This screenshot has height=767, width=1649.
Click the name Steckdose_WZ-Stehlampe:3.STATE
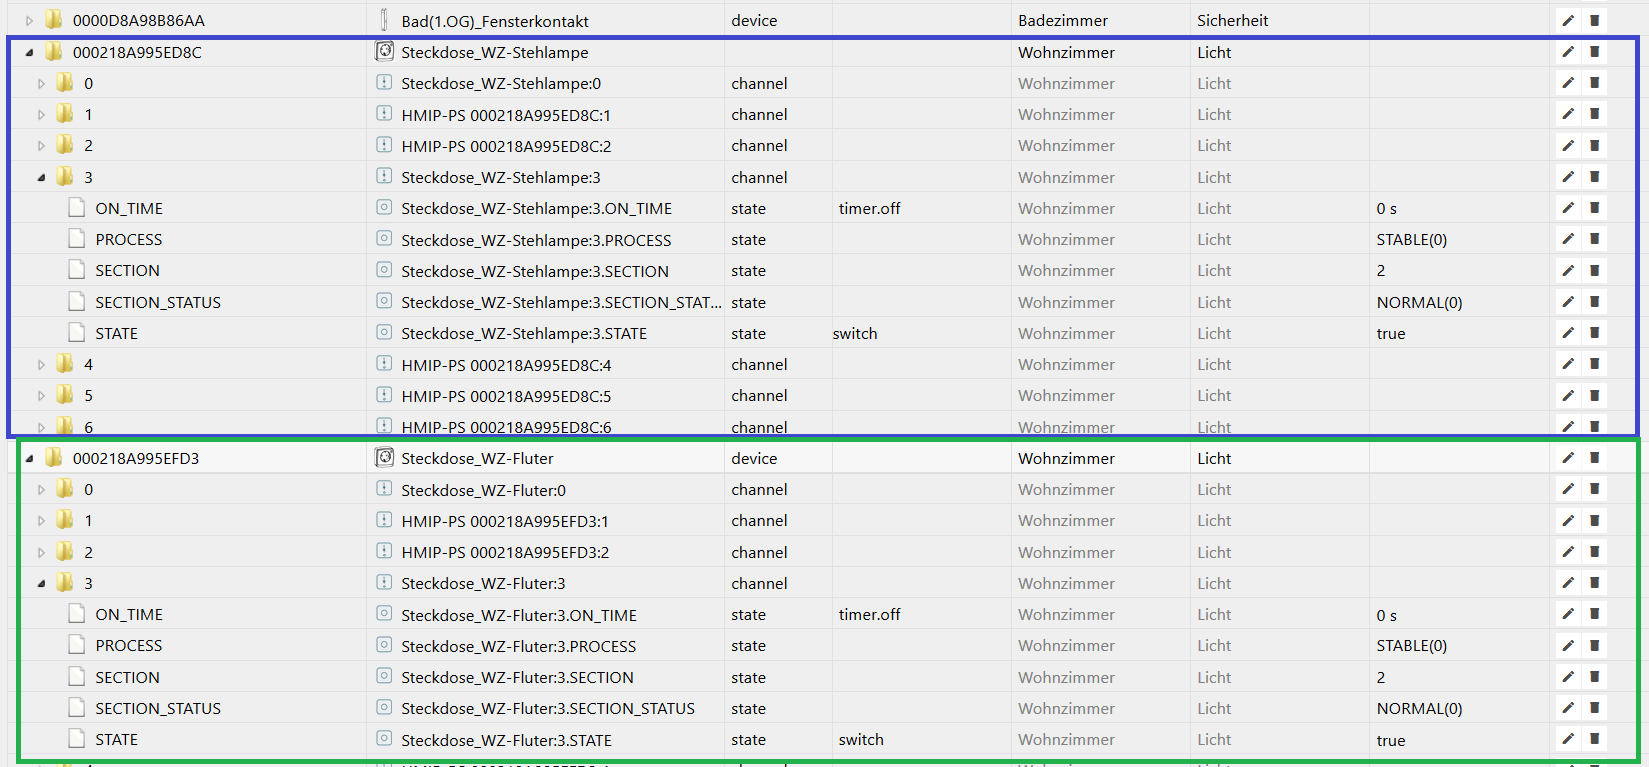click(x=524, y=333)
